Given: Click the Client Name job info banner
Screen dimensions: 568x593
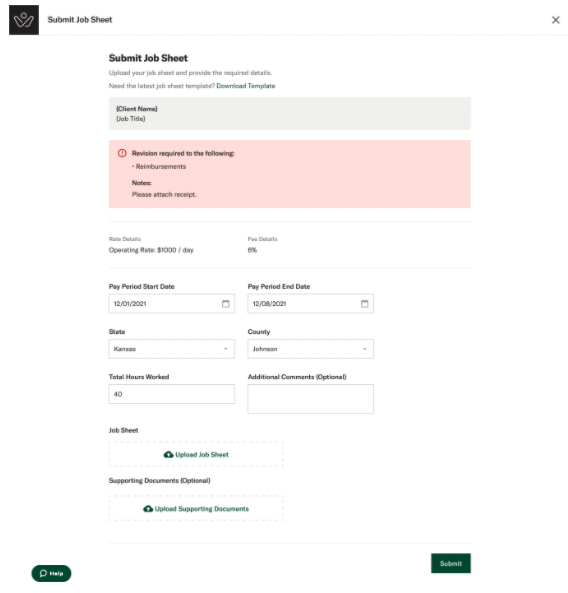Looking at the screenshot, I should [290, 113].
